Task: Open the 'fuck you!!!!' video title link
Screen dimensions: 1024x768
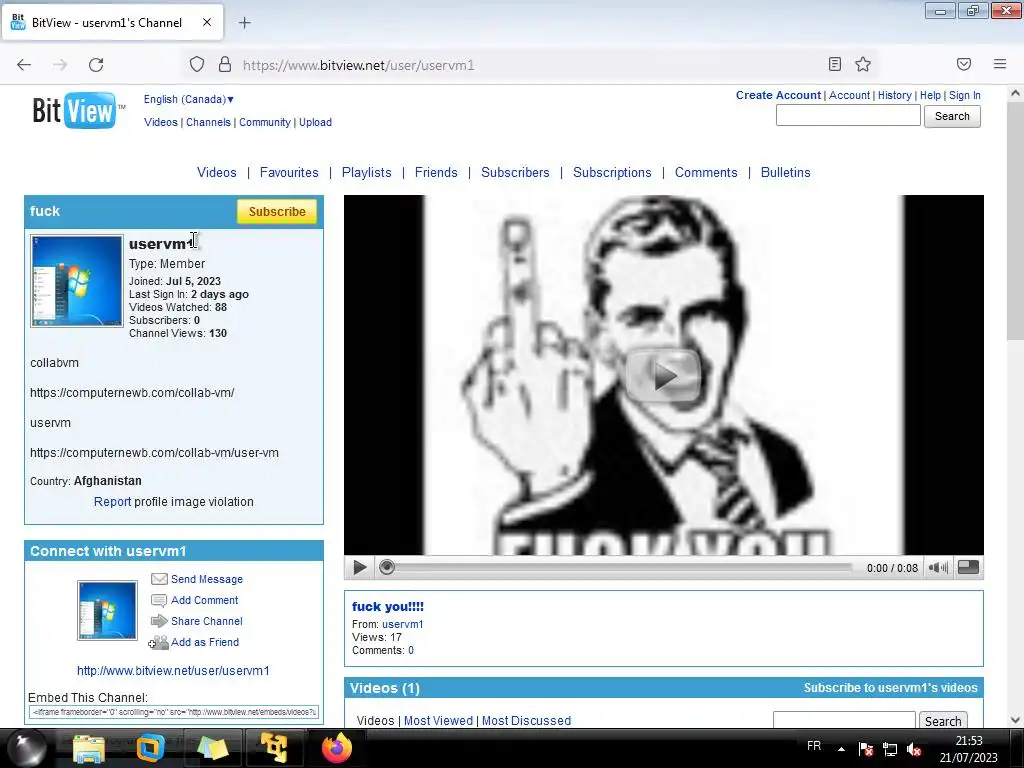Action: 388,607
